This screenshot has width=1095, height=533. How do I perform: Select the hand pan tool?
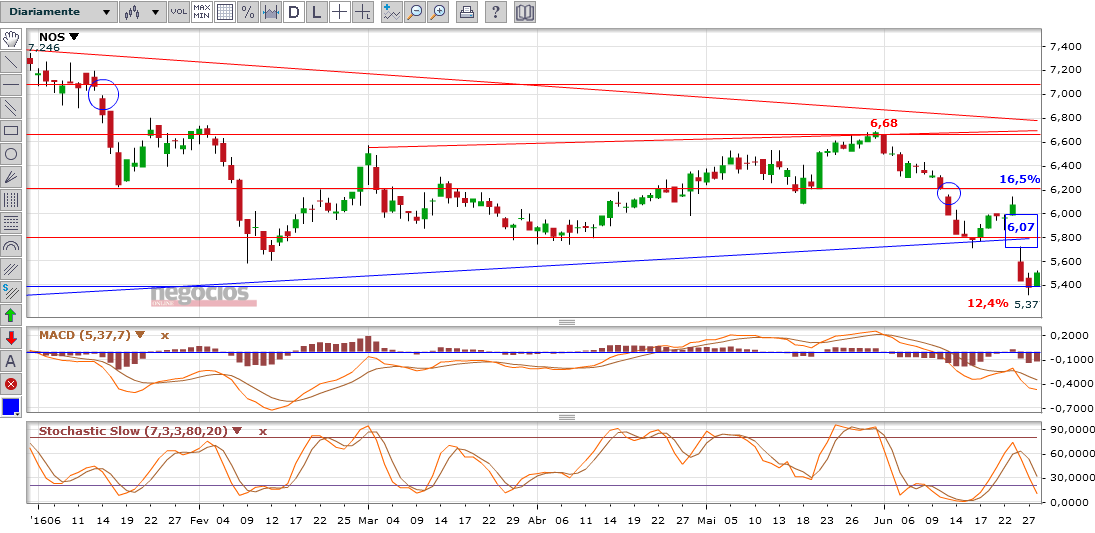[11, 38]
